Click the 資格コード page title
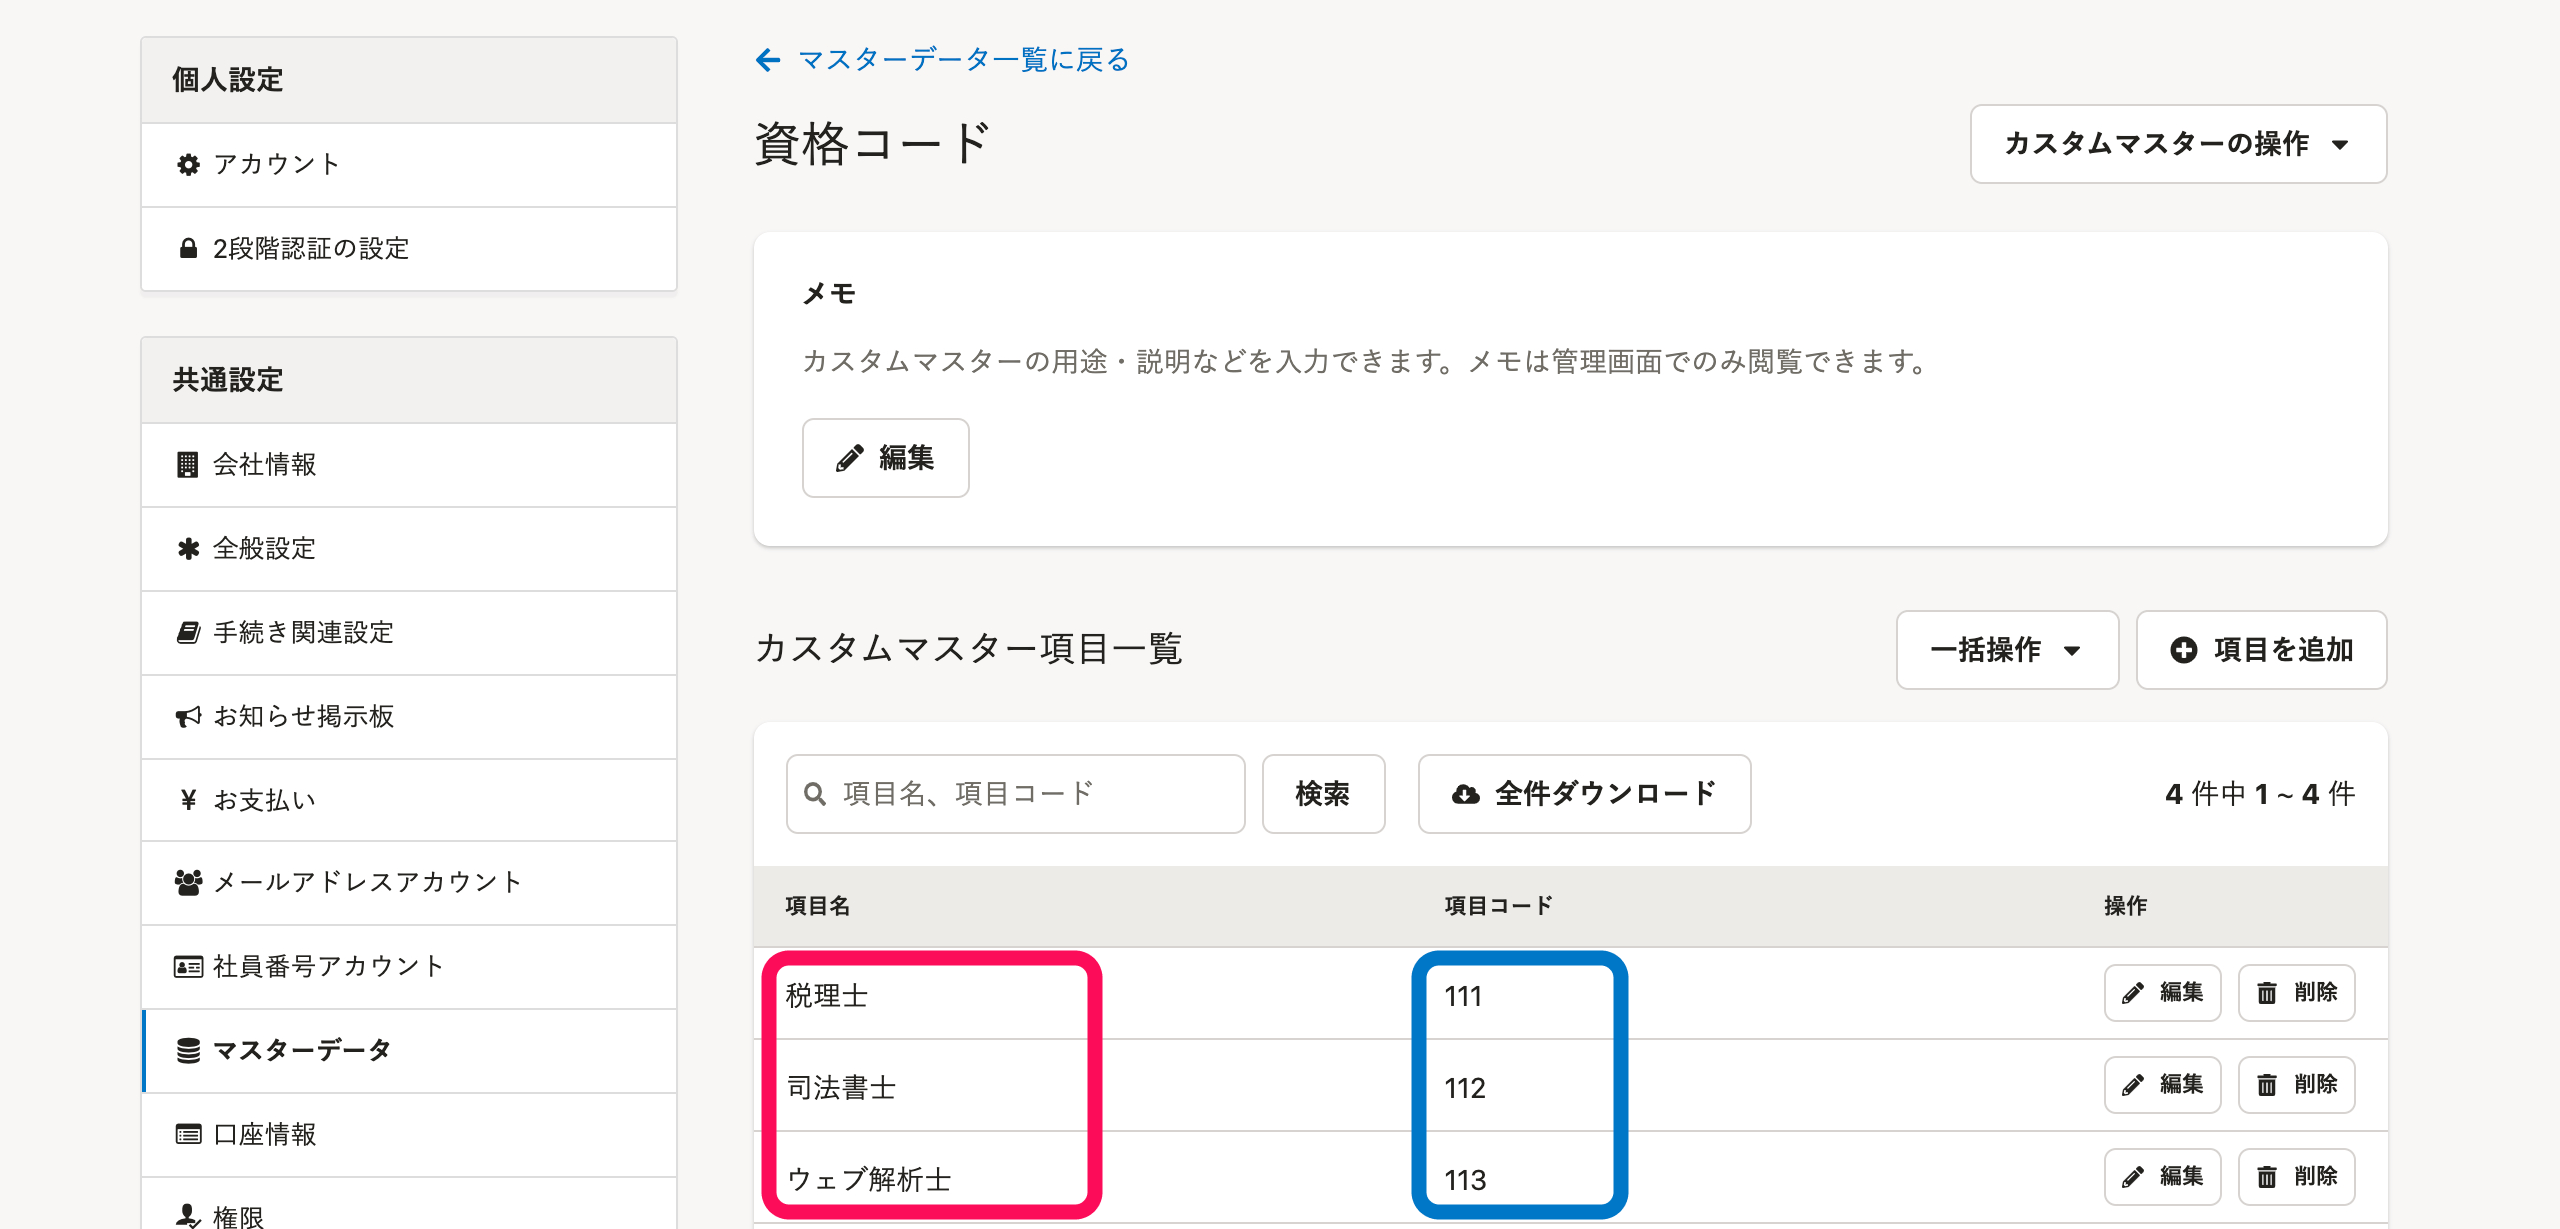The width and height of the screenshot is (2560, 1229). click(x=872, y=144)
